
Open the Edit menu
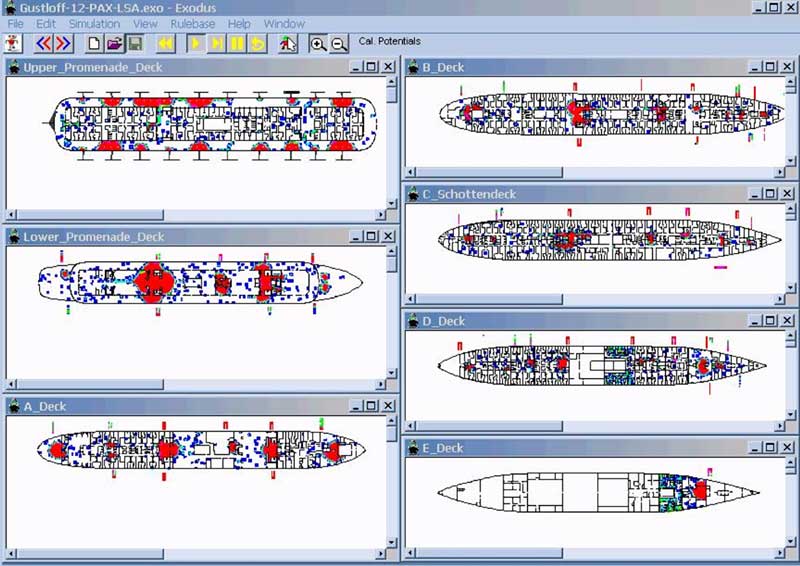pos(45,24)
